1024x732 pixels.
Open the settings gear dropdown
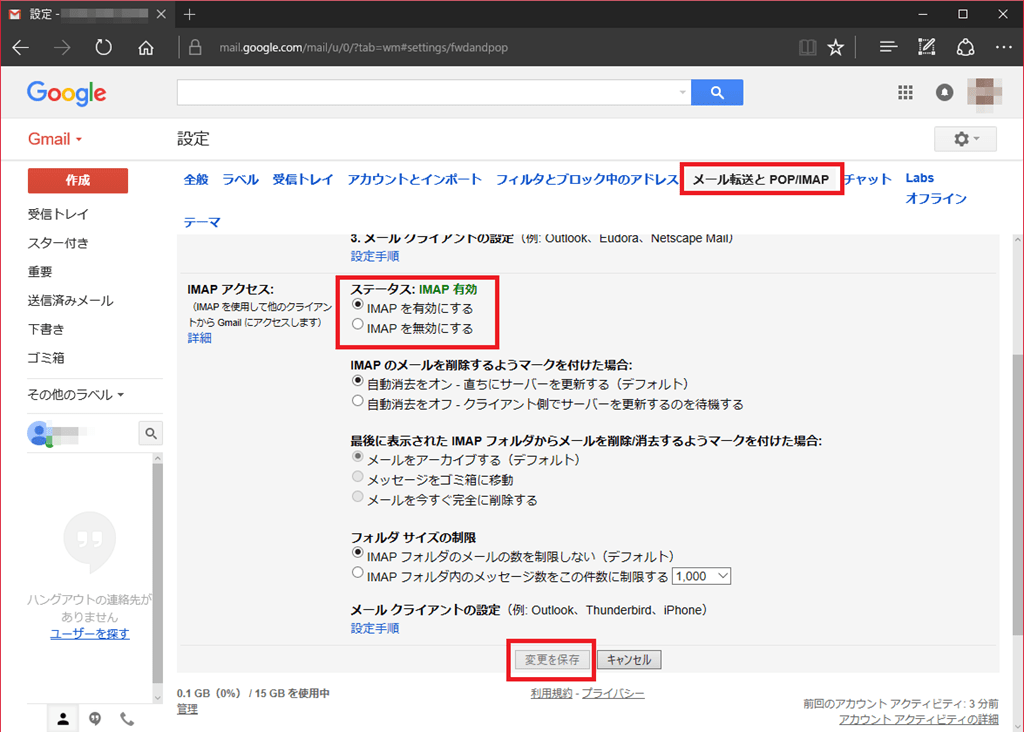[965, 139]
